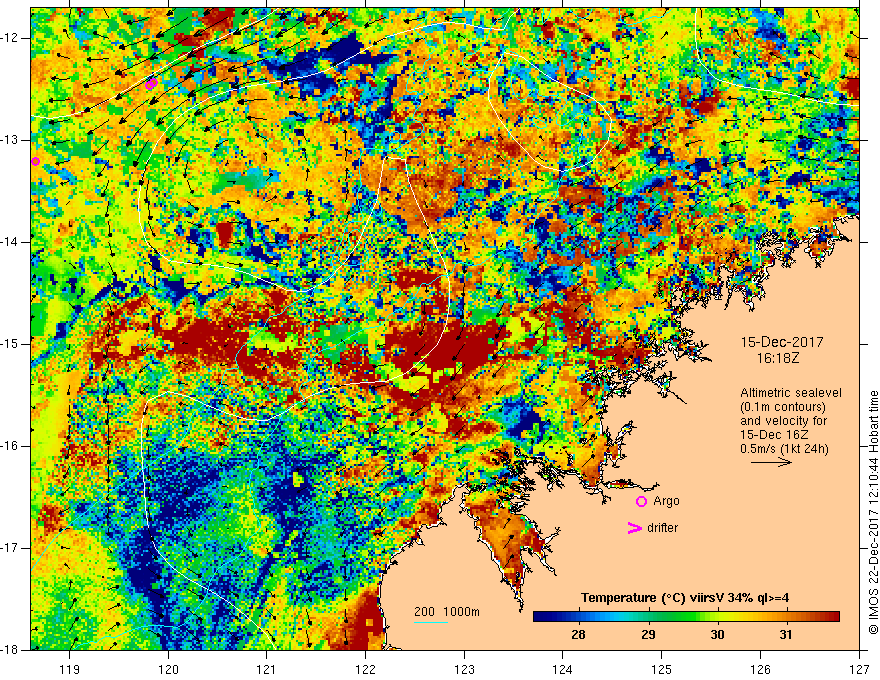The height and width of the screenshot is (680, 880).
Task: Click the longitude label 124
Action: click(x=563, y=669)
